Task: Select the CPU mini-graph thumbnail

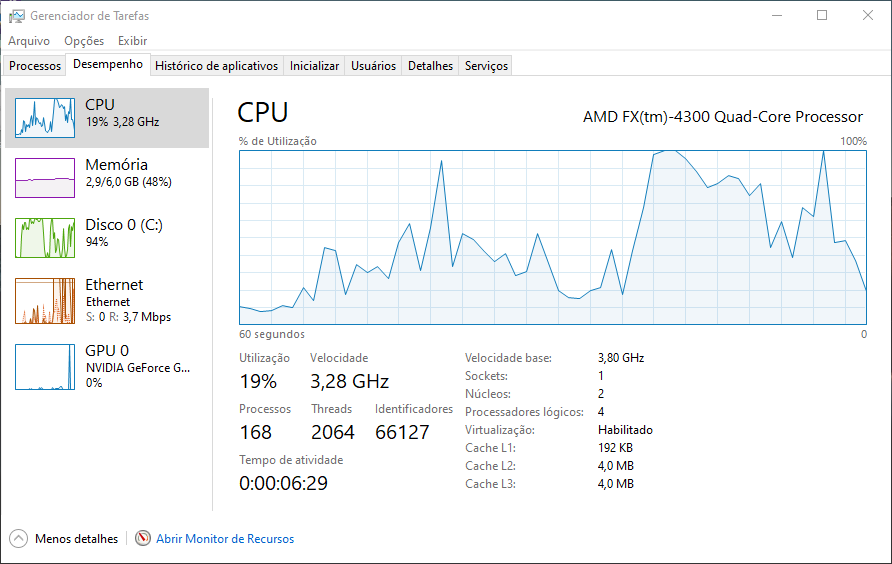Action: click(x=45, y=118)
